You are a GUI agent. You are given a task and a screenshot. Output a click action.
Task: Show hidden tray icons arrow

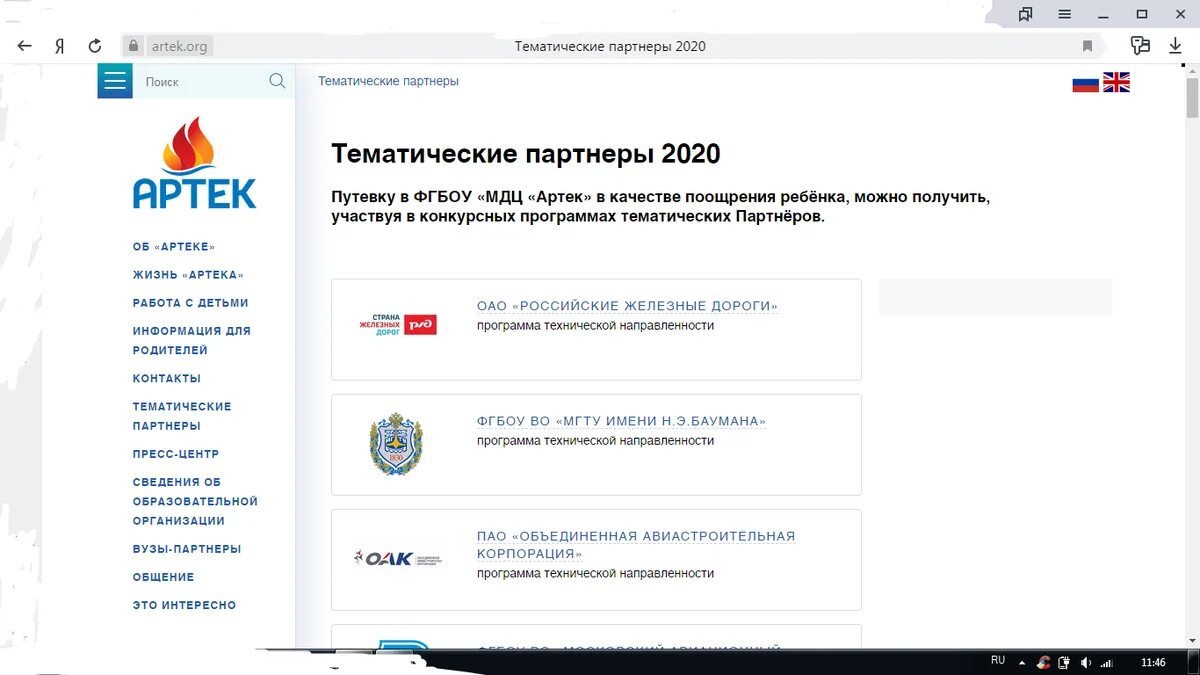click(x=1021, y=662)
